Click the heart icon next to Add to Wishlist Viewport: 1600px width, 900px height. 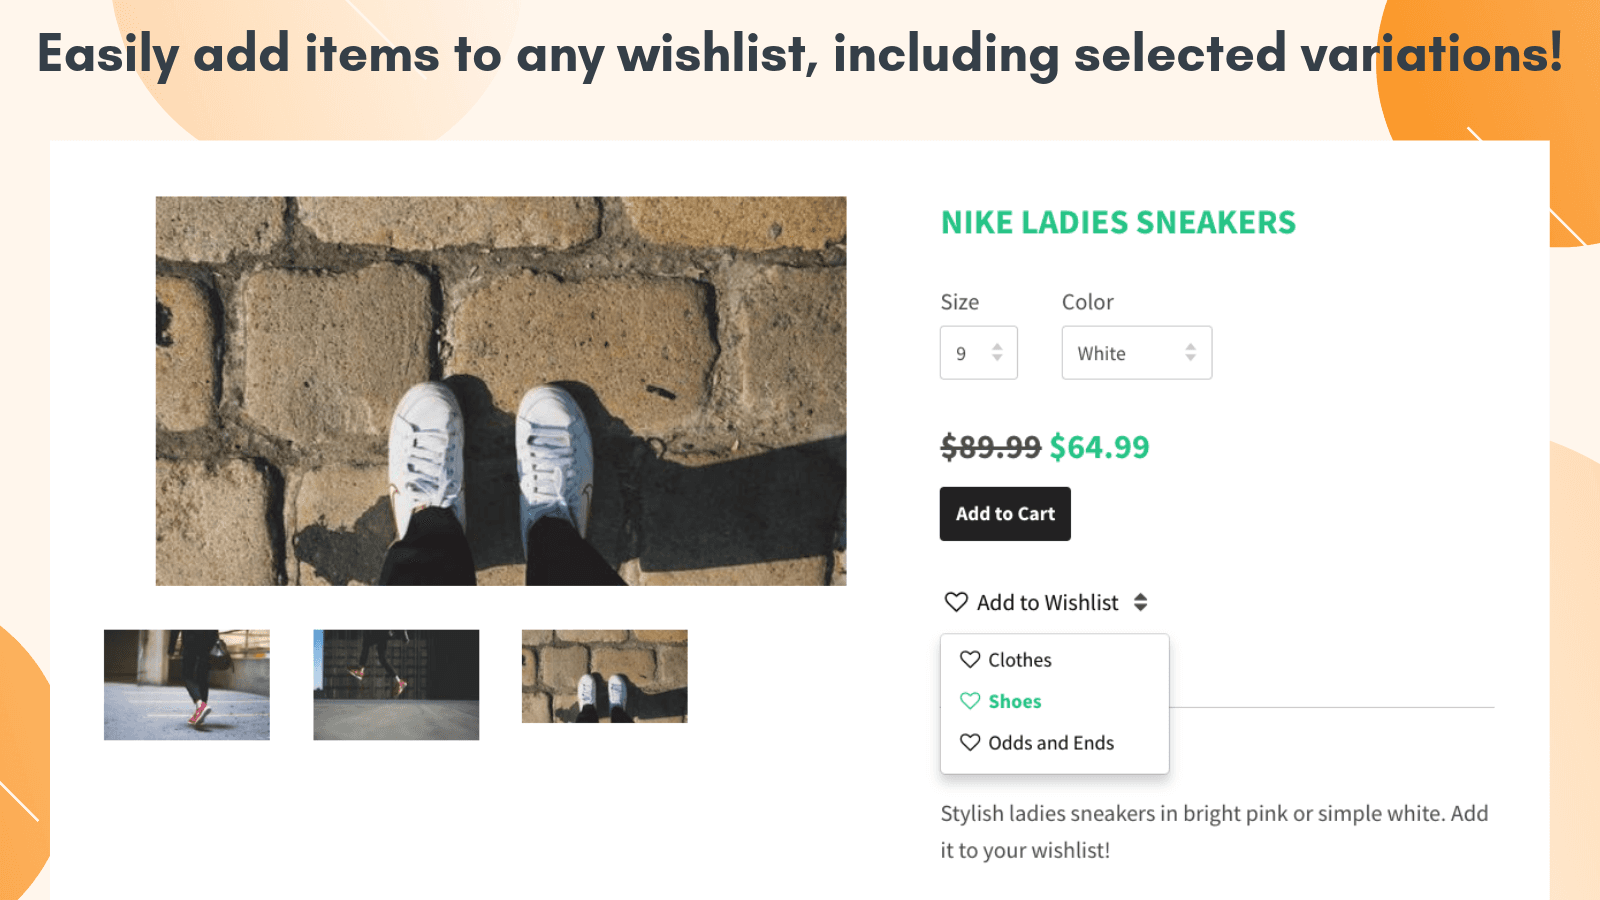point(955,602)
